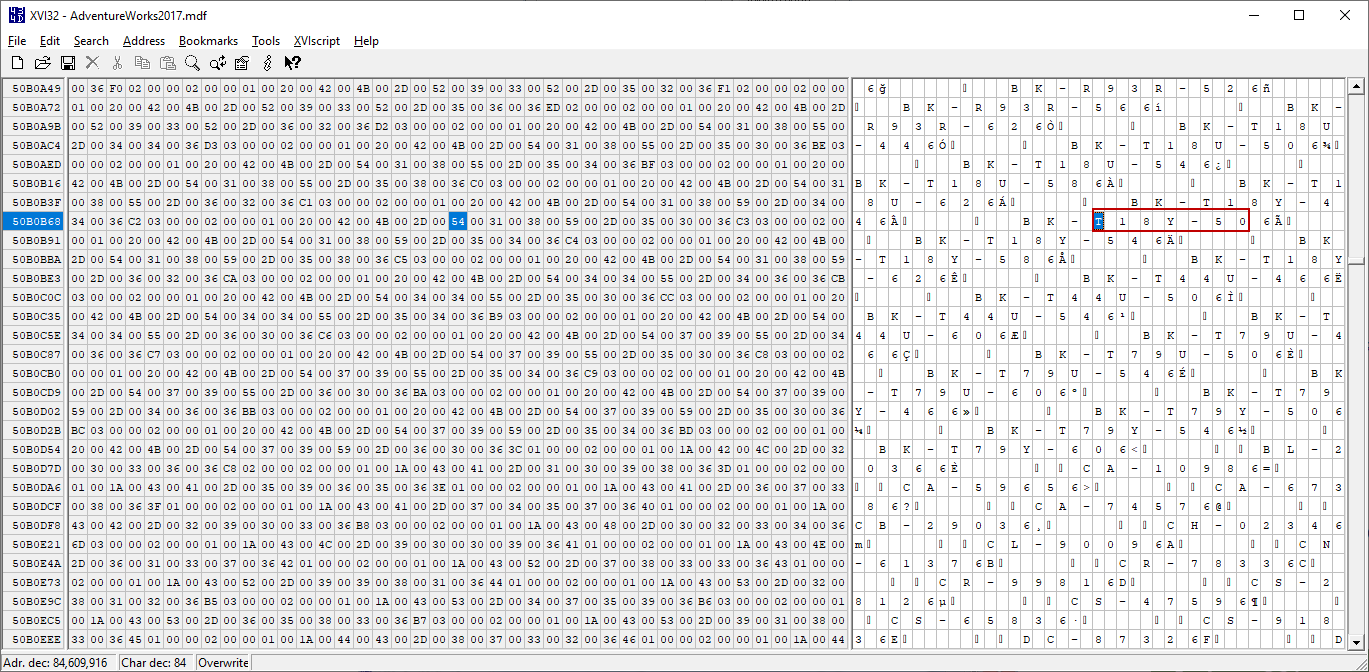The image size is (1369, 672).
Task: Click address row 50B0AED
Action: click(35, 165)
